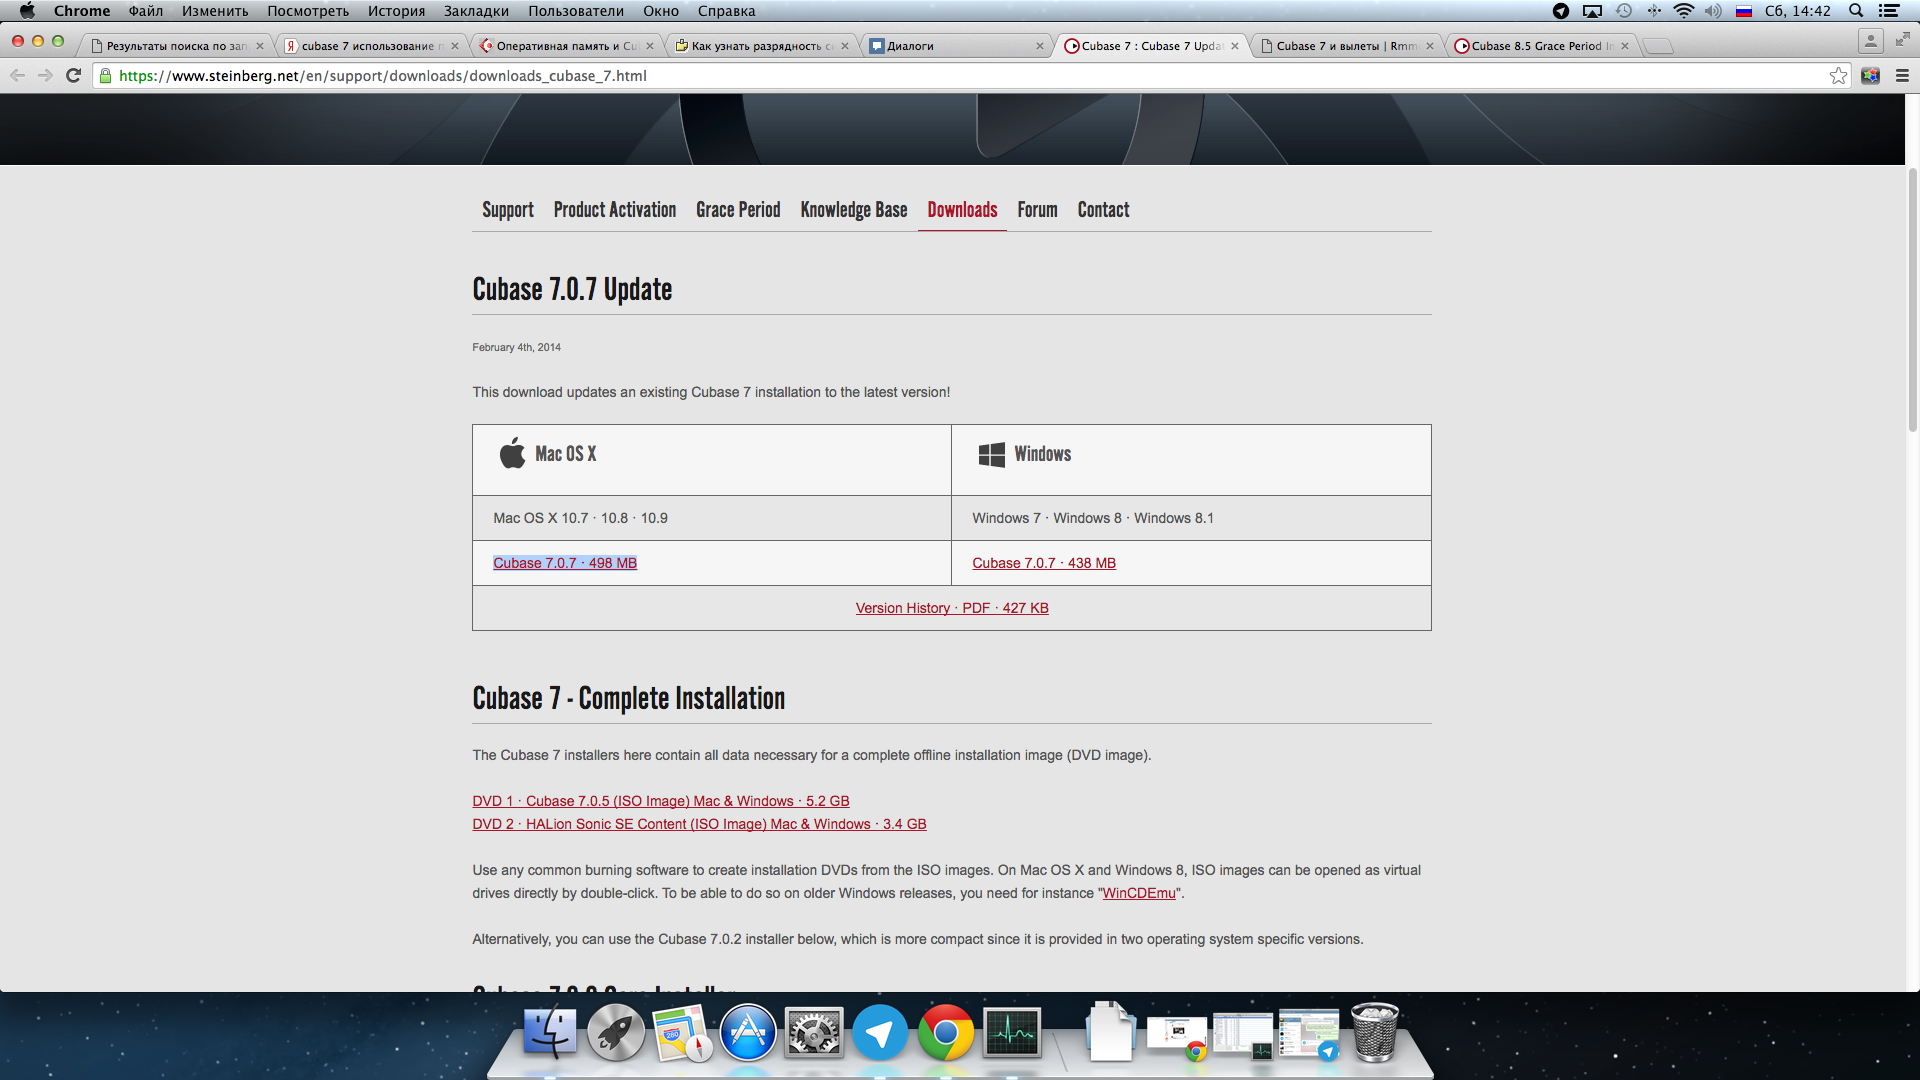1920x1080 pixels.
Task: Switch to Cubase 8.5 Grace Period tab
Action: 1540,46
